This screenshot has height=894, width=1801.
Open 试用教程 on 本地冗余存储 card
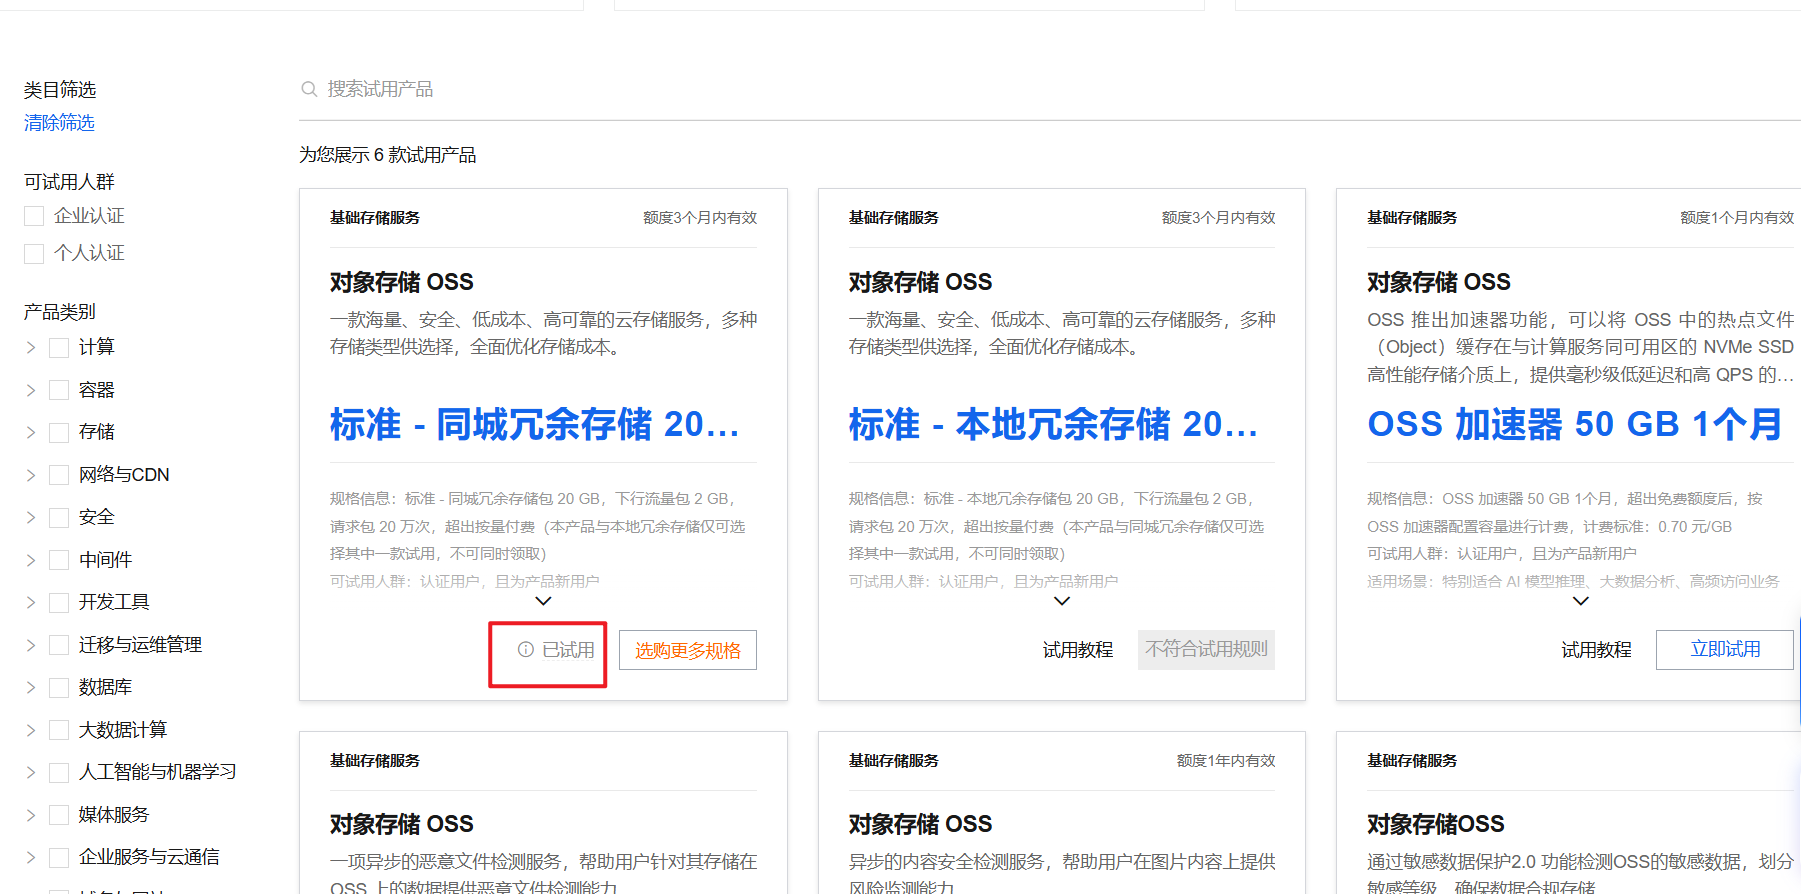click(1078, 650)
